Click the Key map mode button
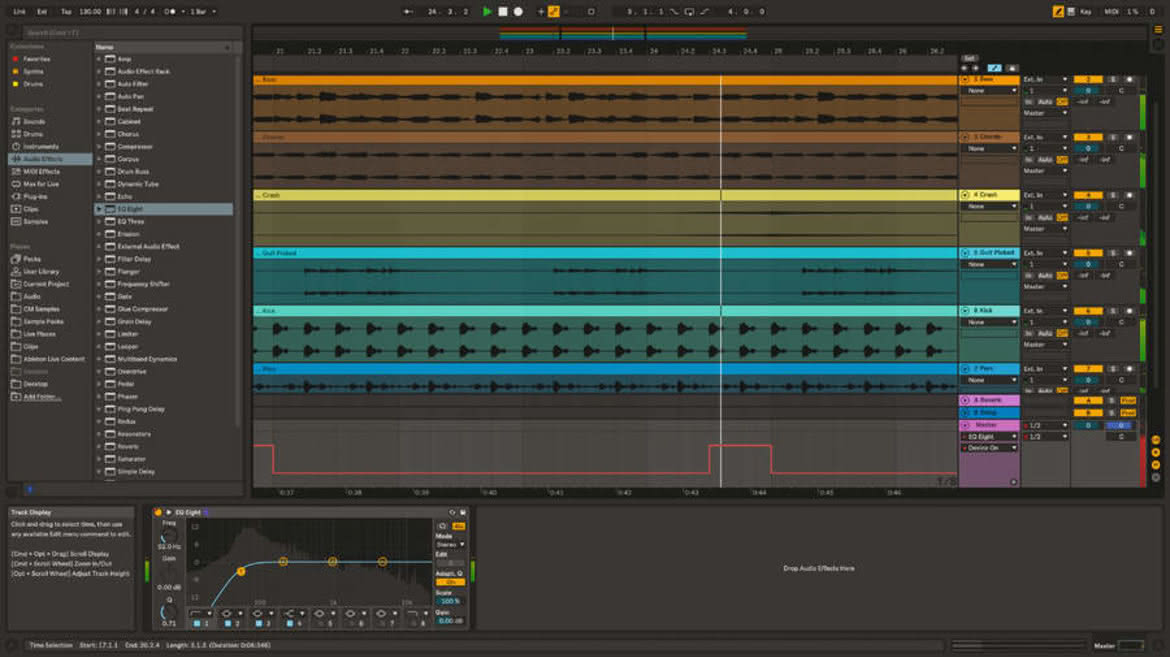This screenshot has height=657, width=1170. tap(1086, 11)
